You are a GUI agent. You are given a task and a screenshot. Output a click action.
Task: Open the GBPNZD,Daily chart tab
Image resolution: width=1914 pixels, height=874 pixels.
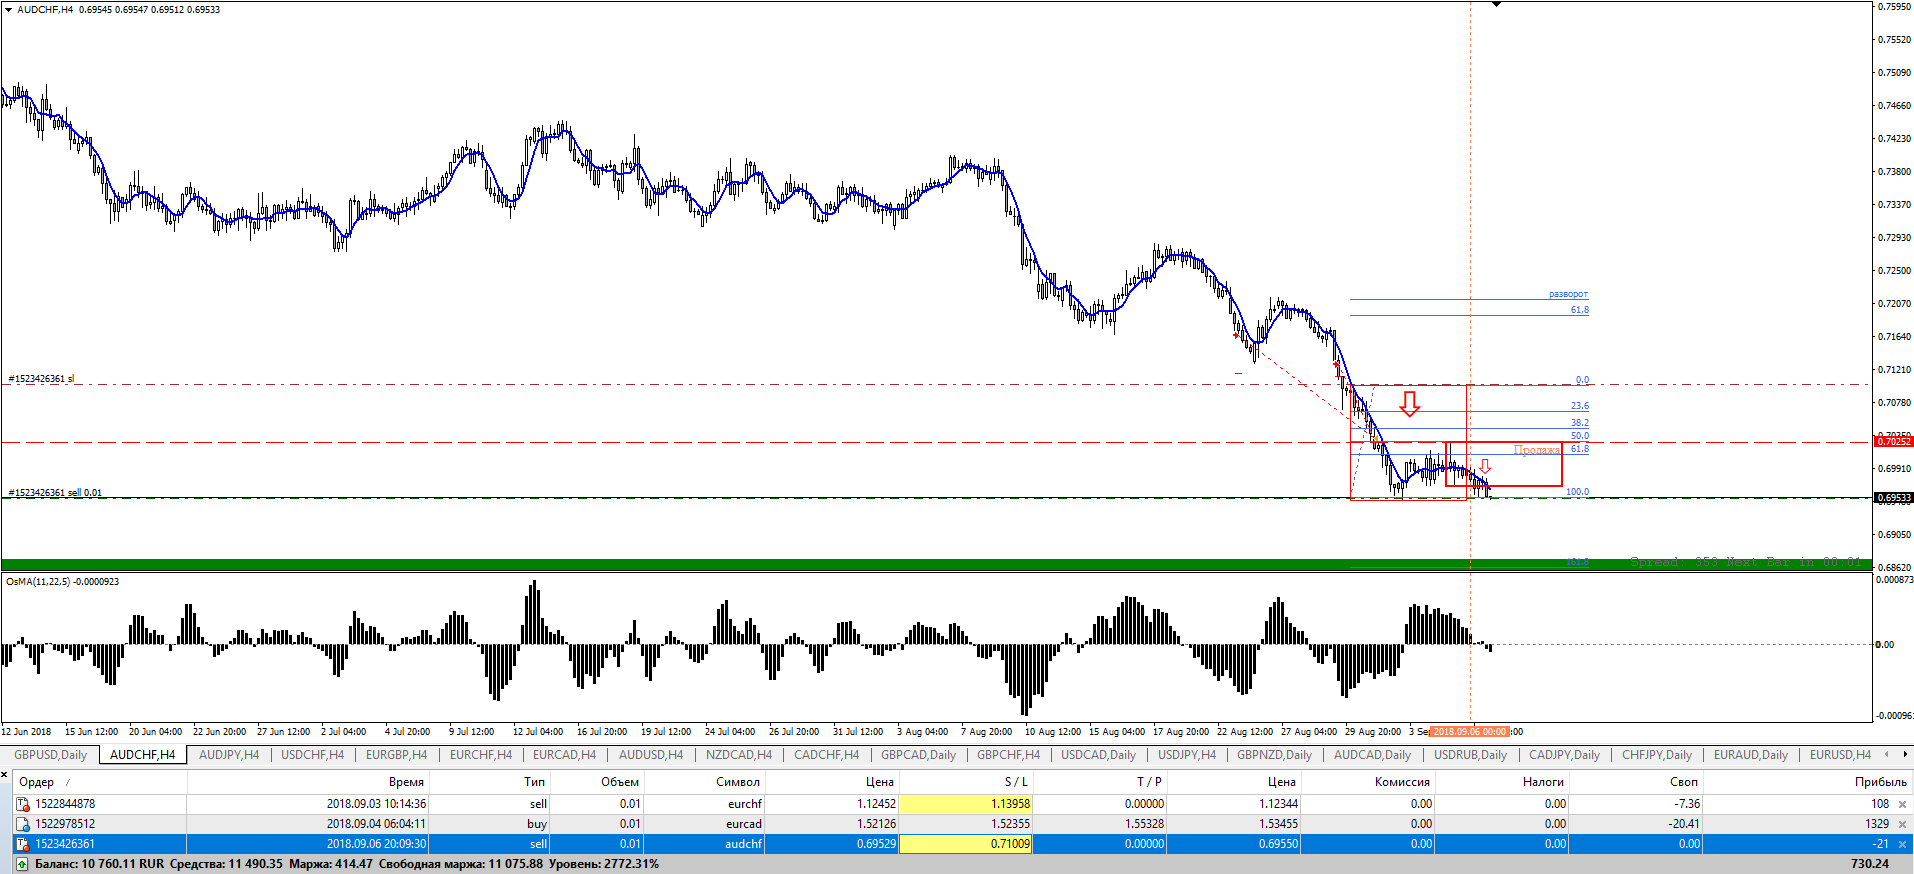tap(1274, 755)
